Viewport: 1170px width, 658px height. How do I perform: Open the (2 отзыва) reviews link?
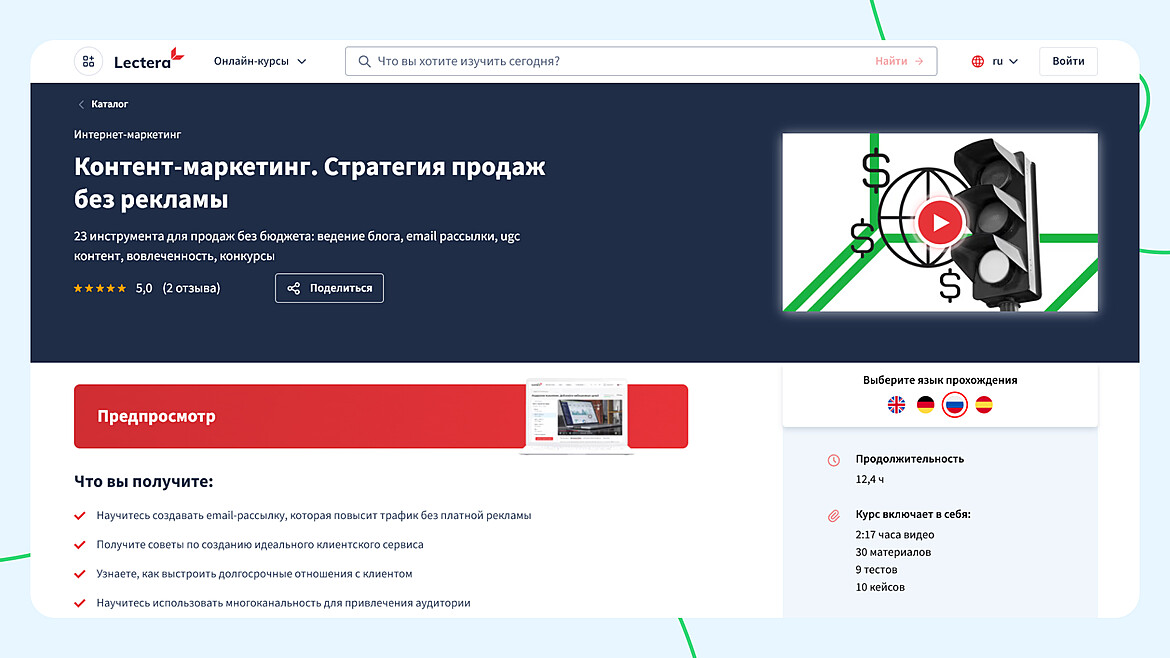pos(191,288)
